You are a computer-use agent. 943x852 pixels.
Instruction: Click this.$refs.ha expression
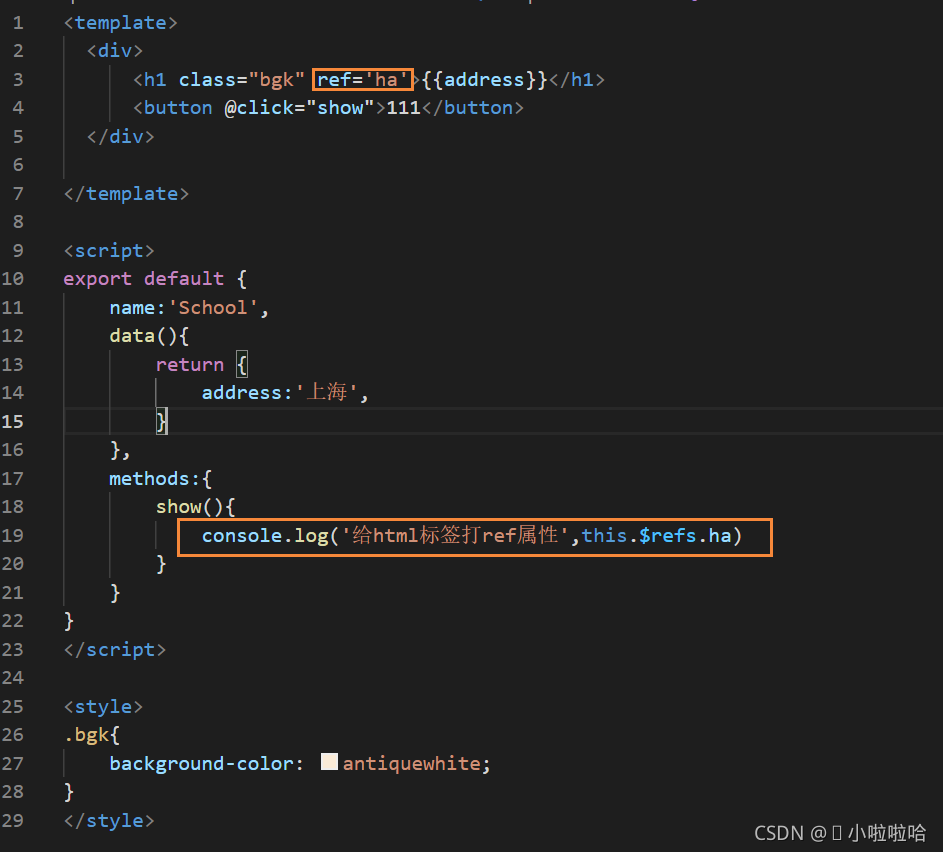coord(656,535)
